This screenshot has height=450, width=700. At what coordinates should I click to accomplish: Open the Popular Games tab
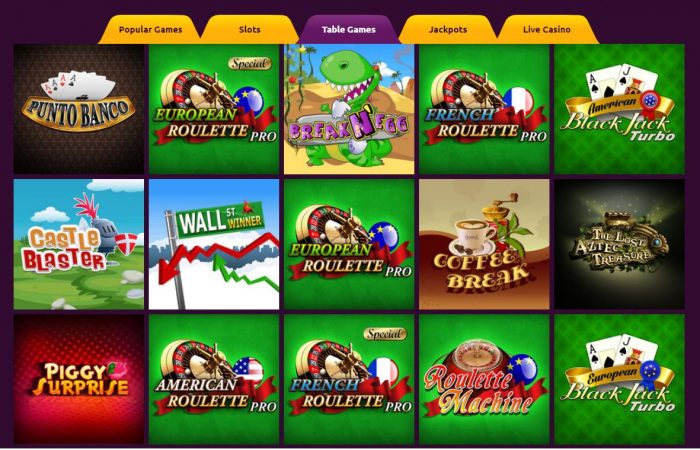coord(150,30)
